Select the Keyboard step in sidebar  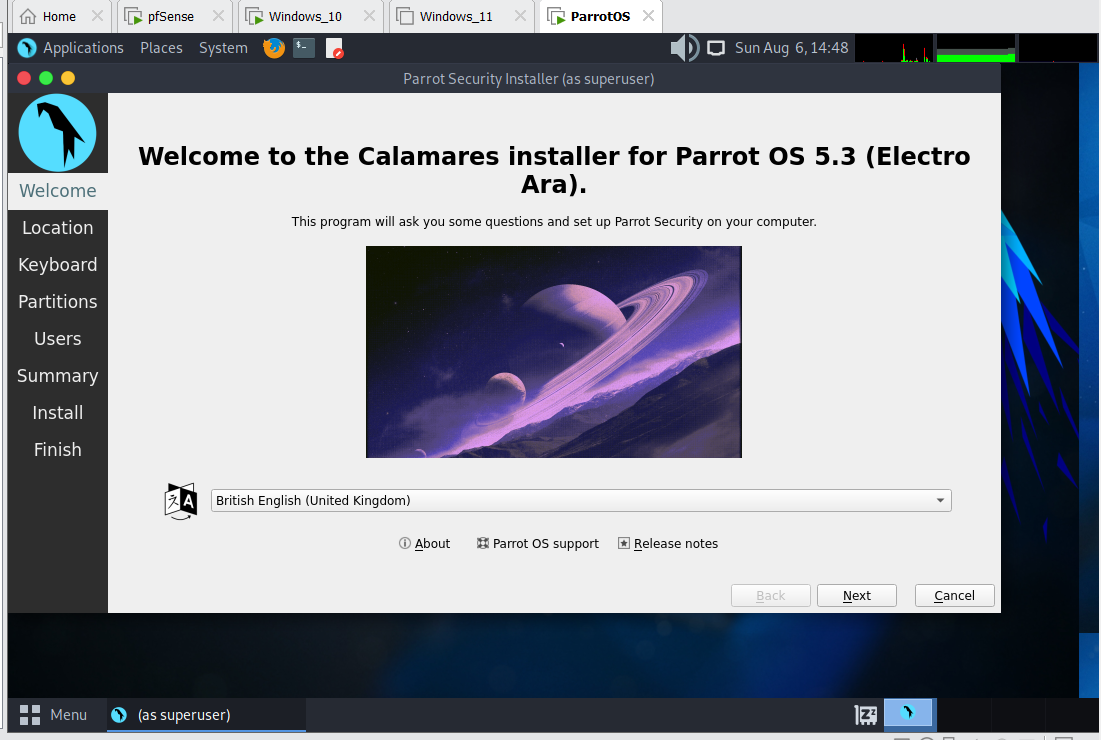(x=58, y=265)
